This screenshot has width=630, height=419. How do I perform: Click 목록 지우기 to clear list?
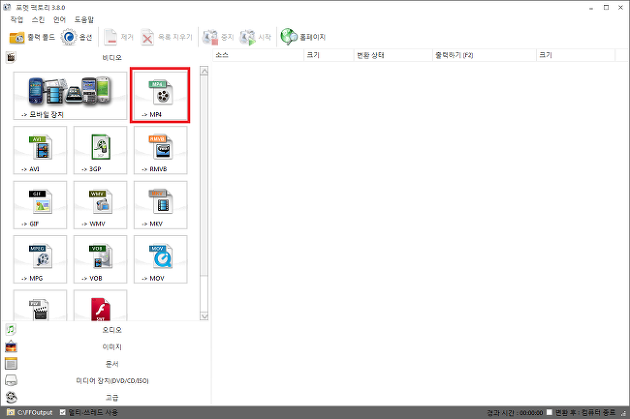click(x=167, y=37)
